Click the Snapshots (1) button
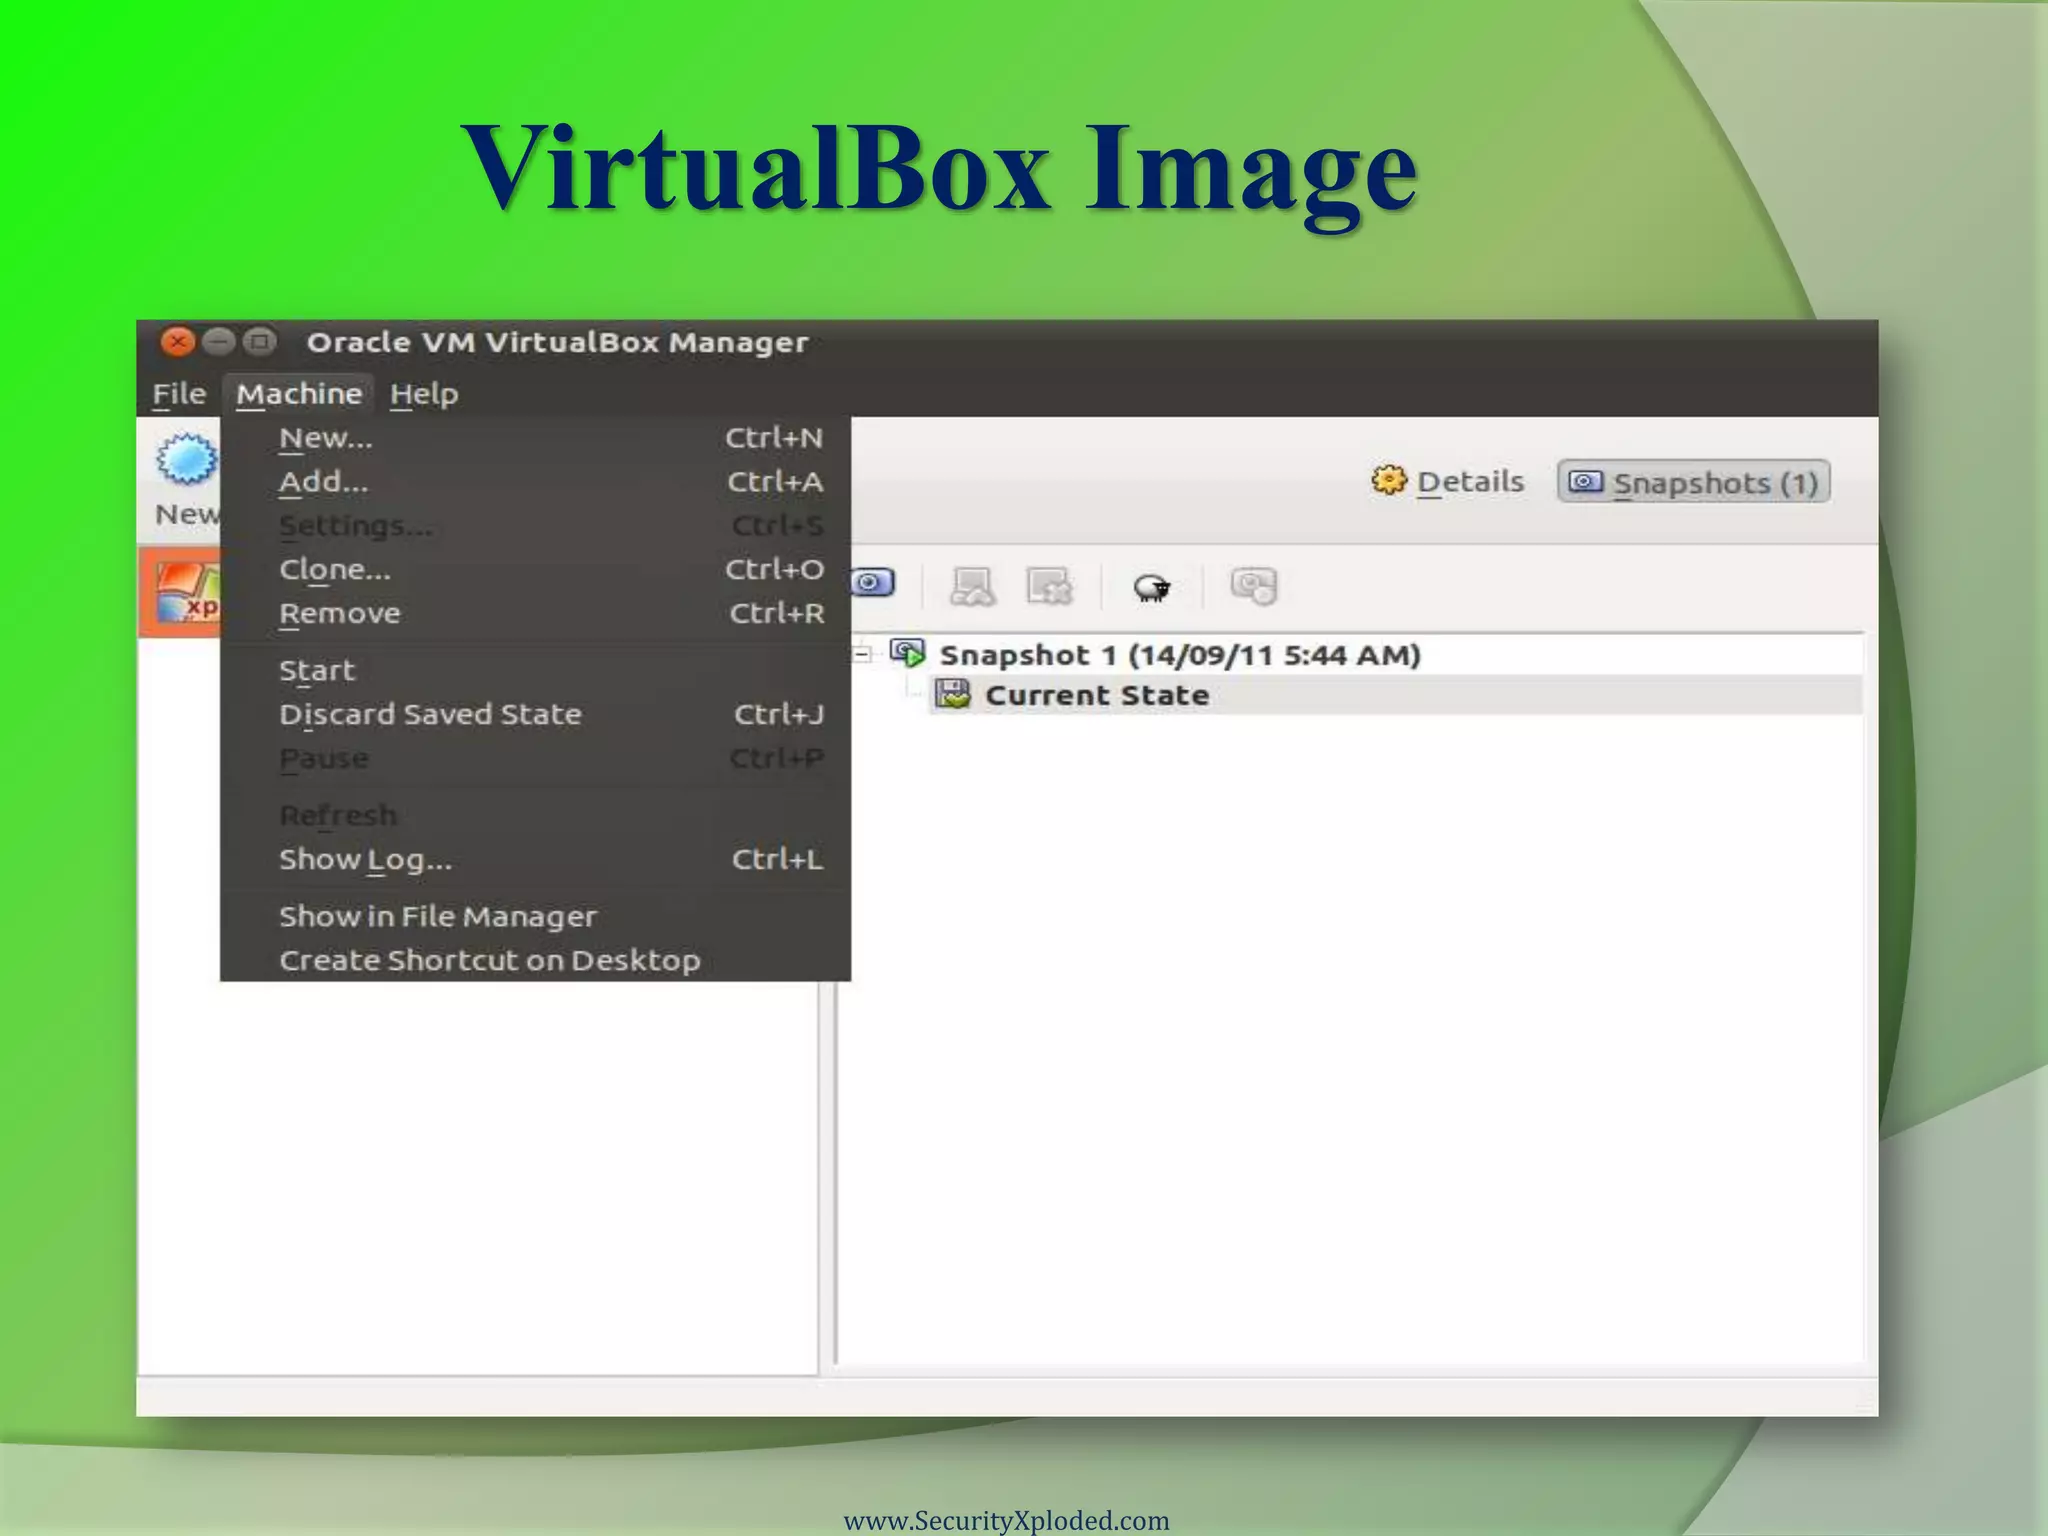The image size is (2048, 1536). click(1694, 483)
